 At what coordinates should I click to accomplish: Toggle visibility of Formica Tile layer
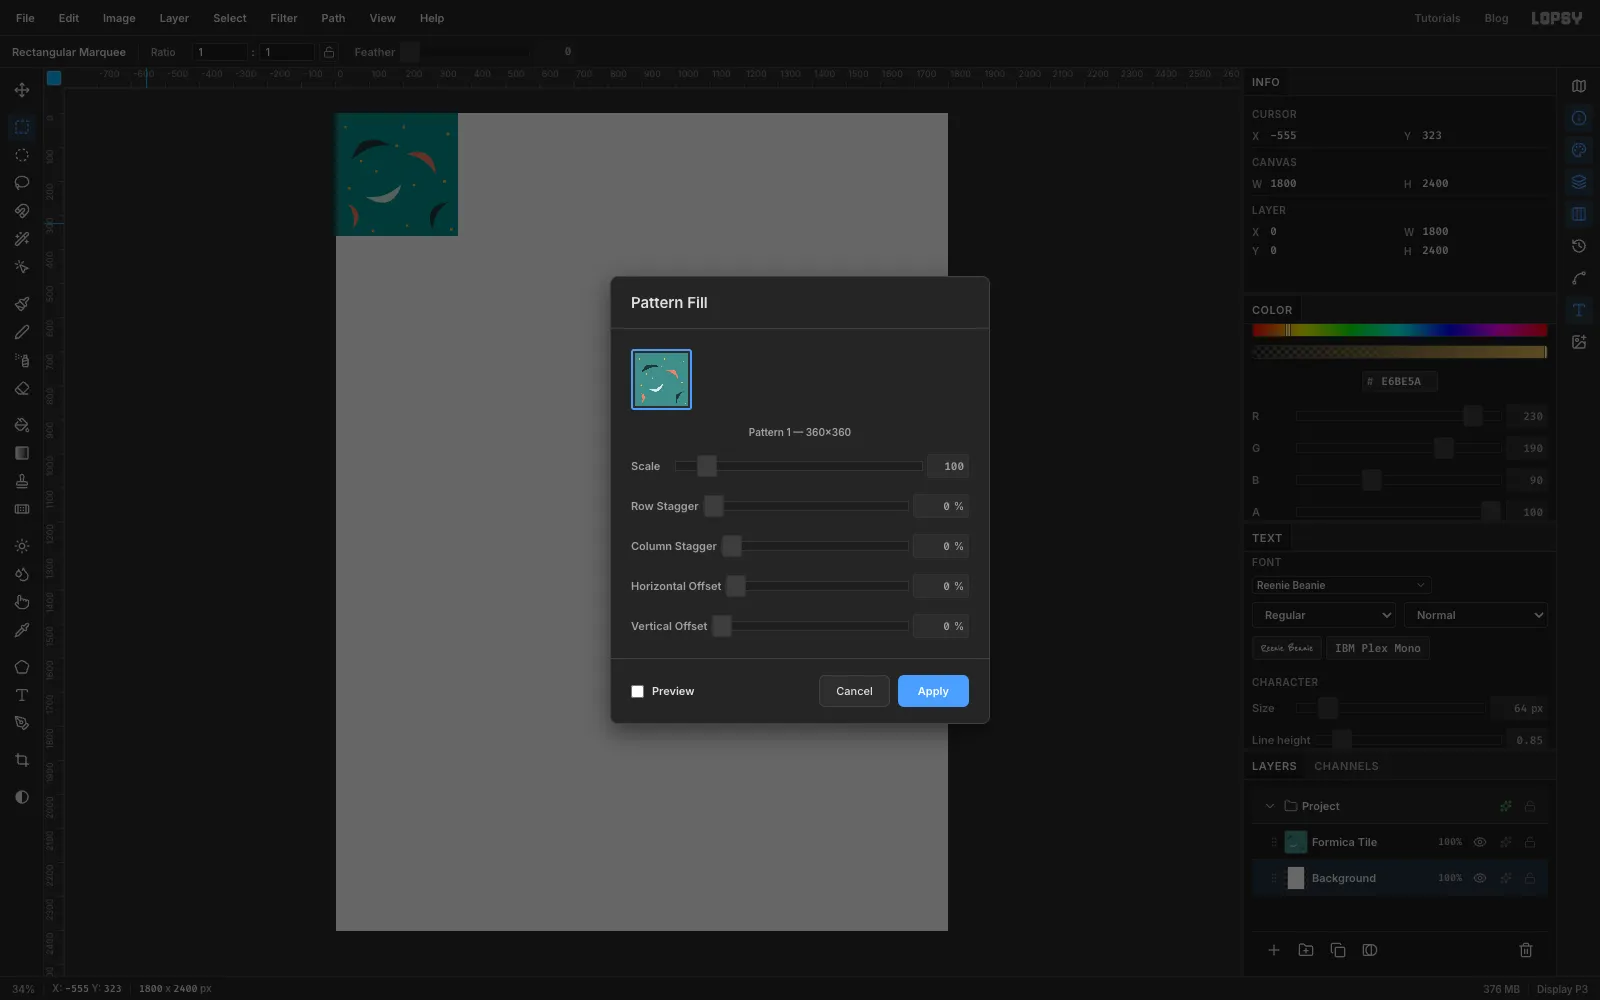pos(1480,842)
